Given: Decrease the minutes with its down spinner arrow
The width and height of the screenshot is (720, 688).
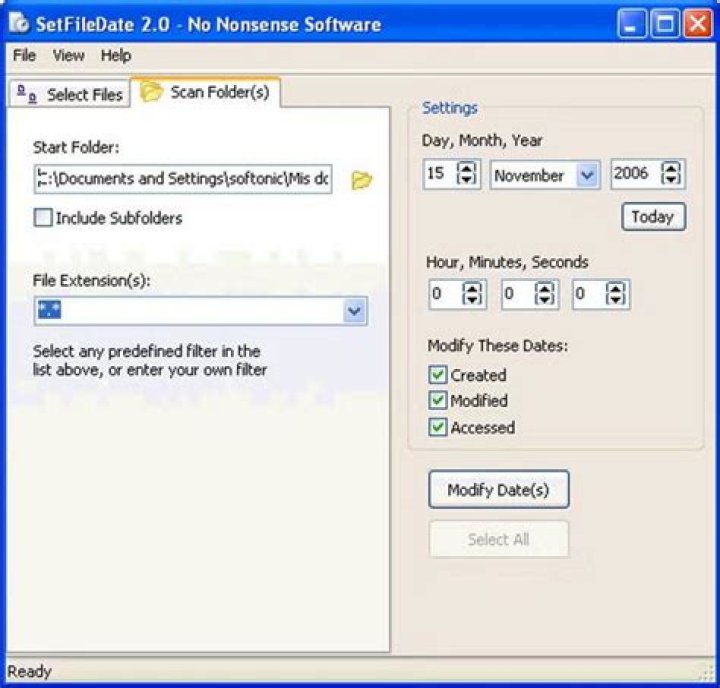Looking at the screenshot, I should 544,299.
